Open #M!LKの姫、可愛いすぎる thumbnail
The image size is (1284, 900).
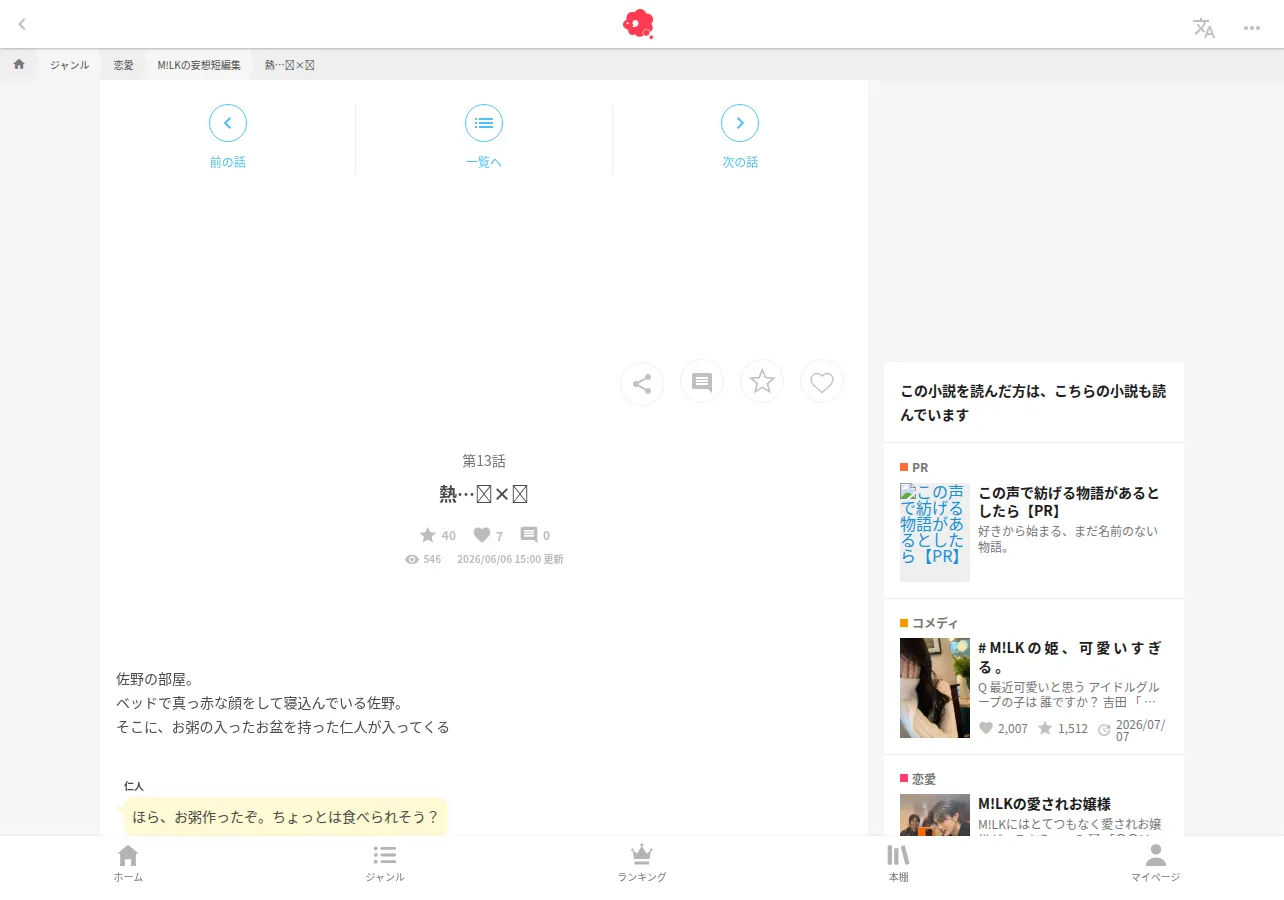click(935, 688)
